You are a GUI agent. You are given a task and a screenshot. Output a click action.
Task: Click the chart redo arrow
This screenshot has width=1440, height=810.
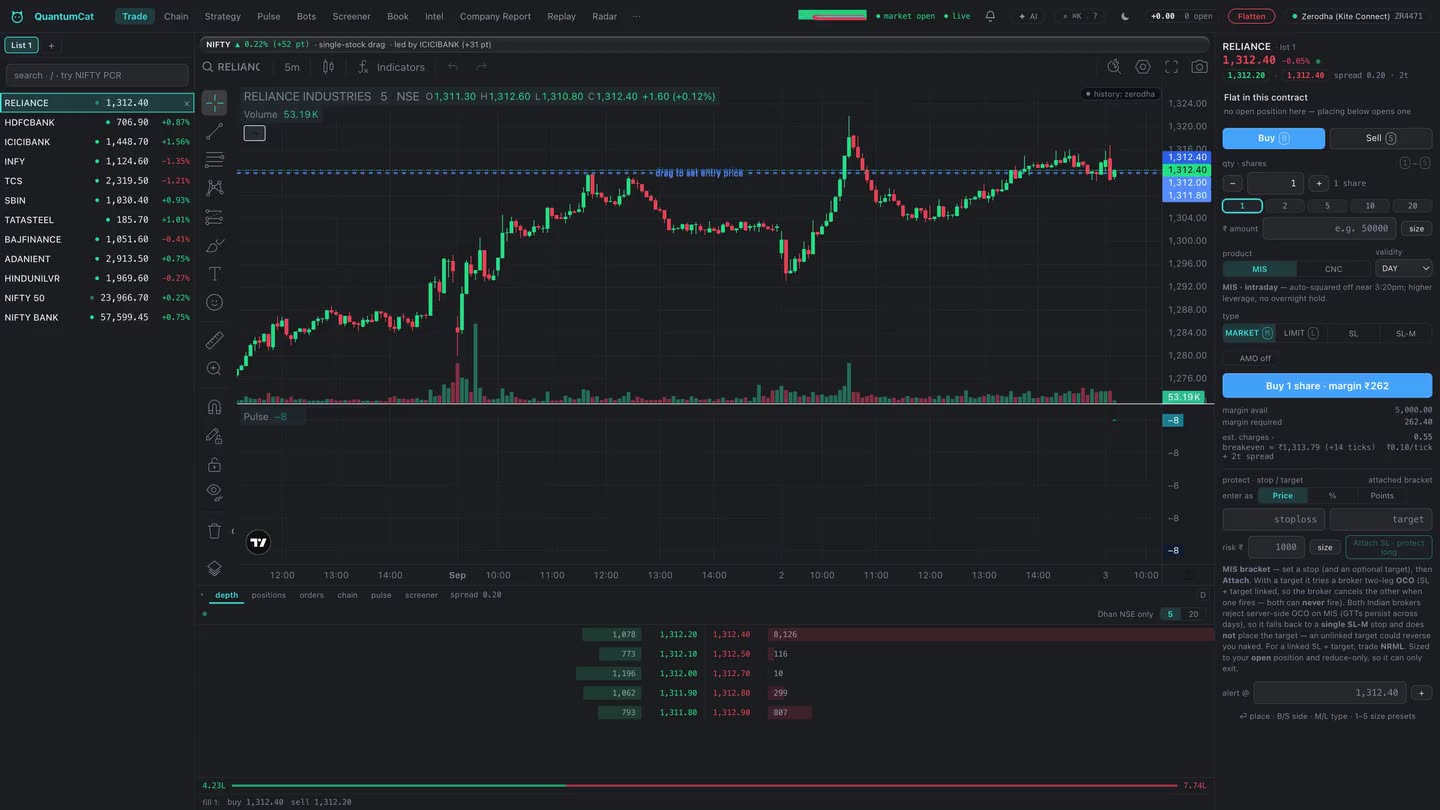[481, 67]
